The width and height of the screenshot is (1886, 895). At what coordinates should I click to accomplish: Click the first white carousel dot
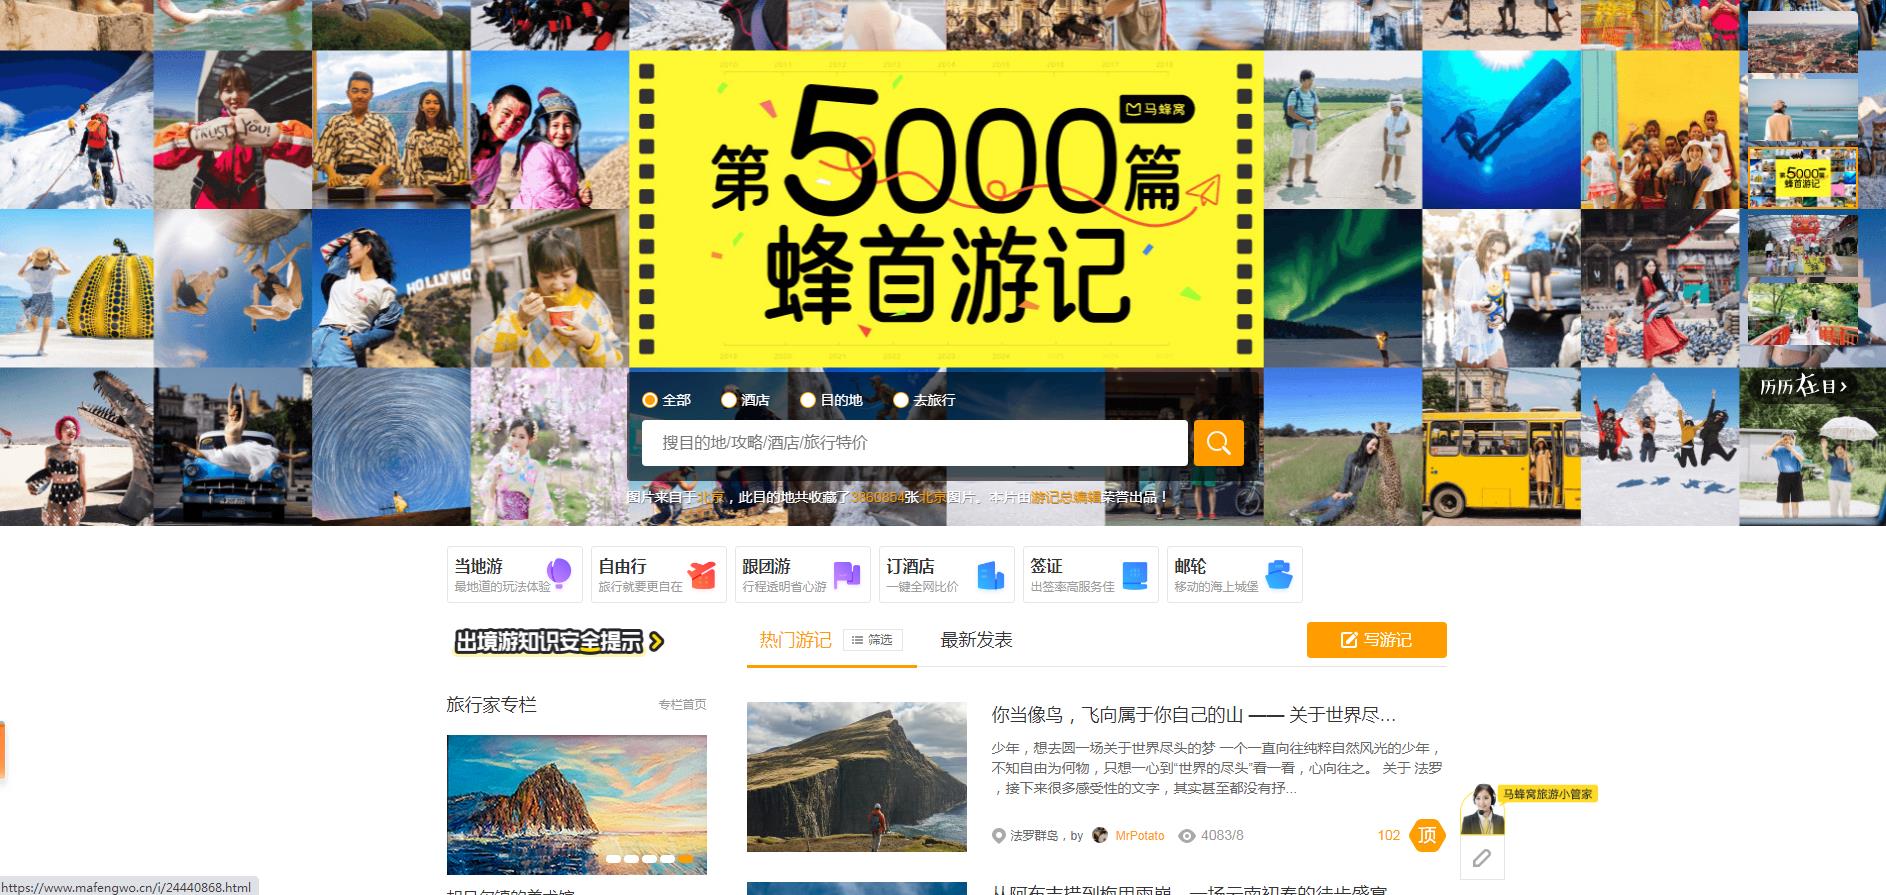coord(614,858)
